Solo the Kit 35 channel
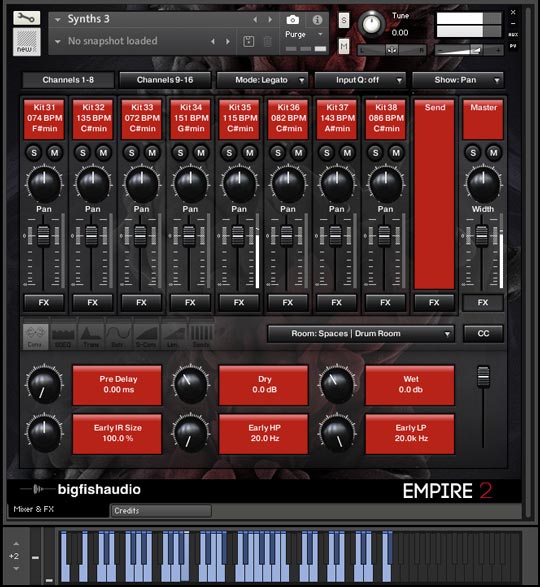This screenshot has width=540, height=587. click(229, 153)
